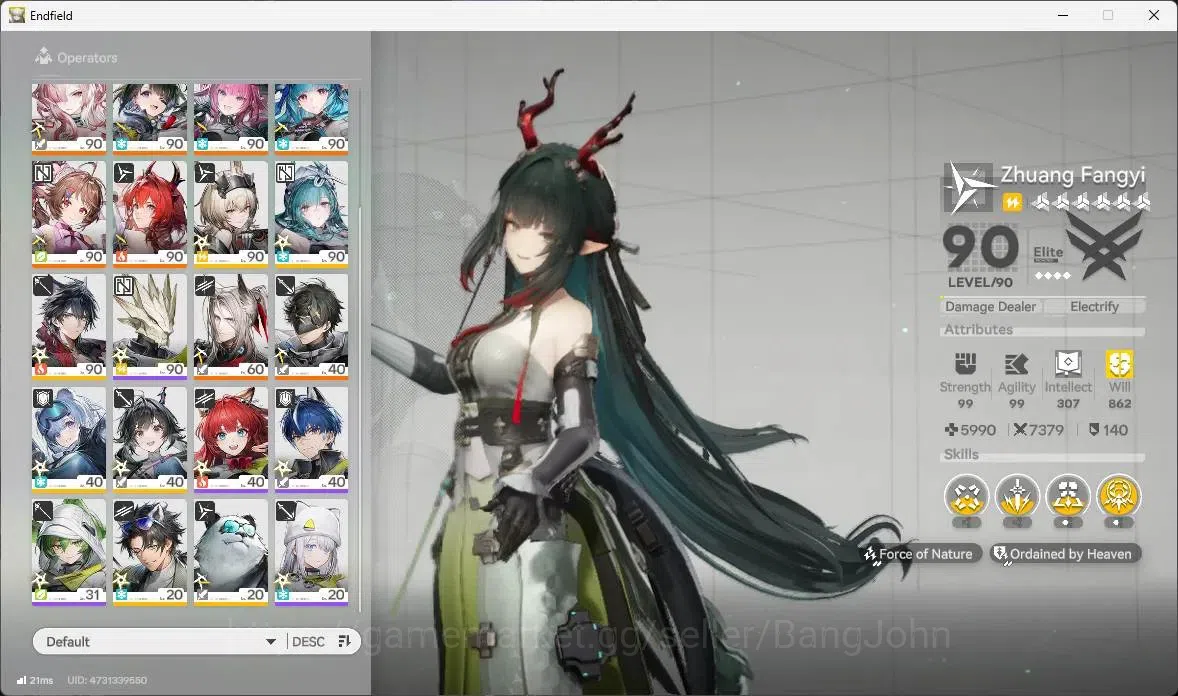Select the highlighted yellow Will icon
The height and width of the screenshot is (696, 1178).
point(1119,364)
